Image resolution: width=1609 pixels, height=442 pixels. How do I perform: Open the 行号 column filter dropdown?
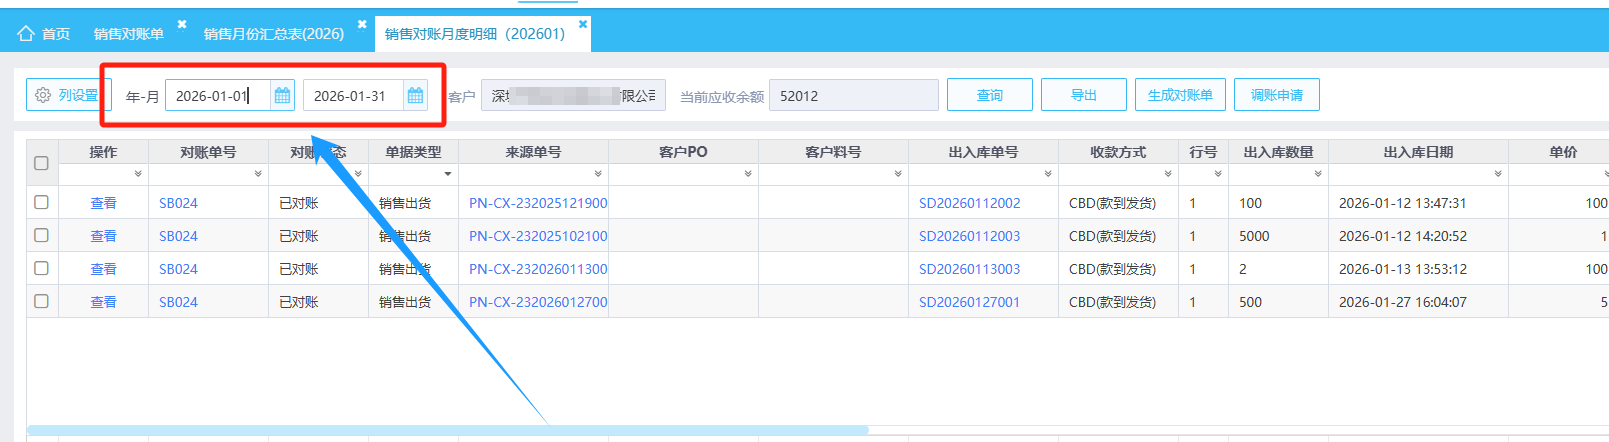[1218, 174]
